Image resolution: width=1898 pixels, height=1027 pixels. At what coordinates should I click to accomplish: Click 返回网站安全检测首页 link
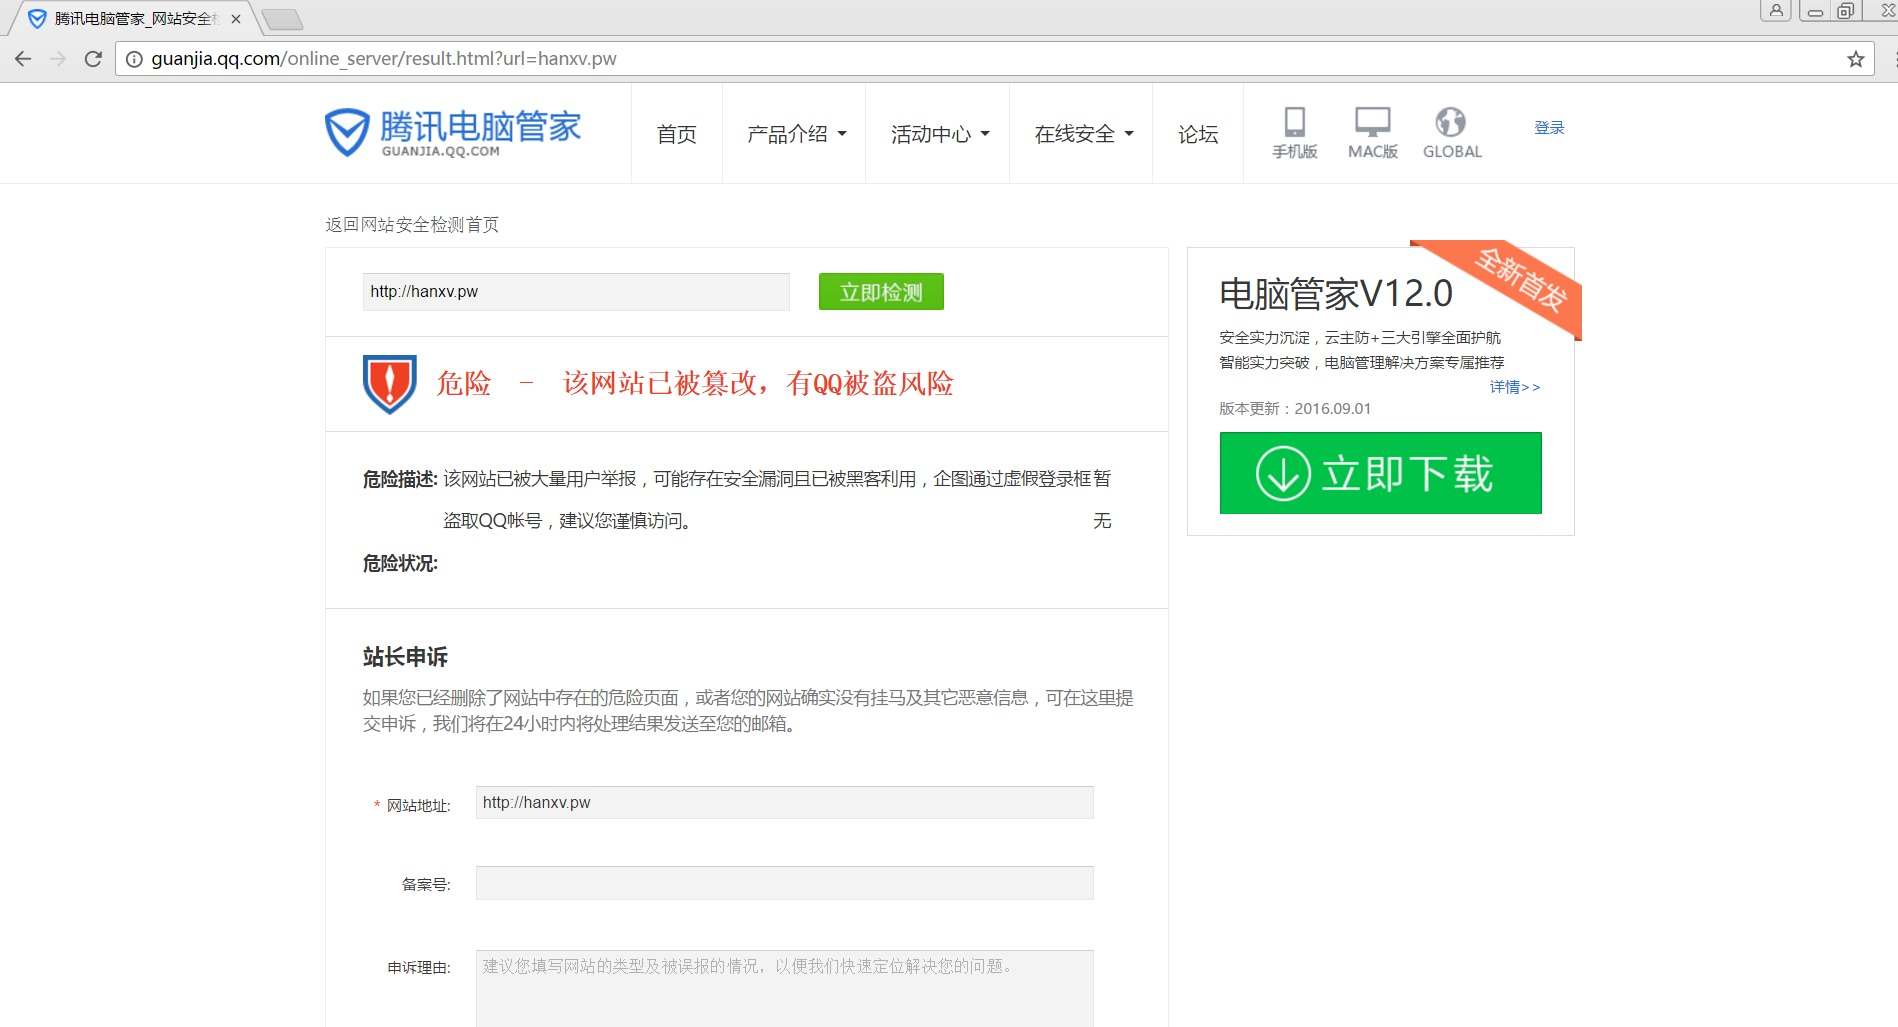412,224
